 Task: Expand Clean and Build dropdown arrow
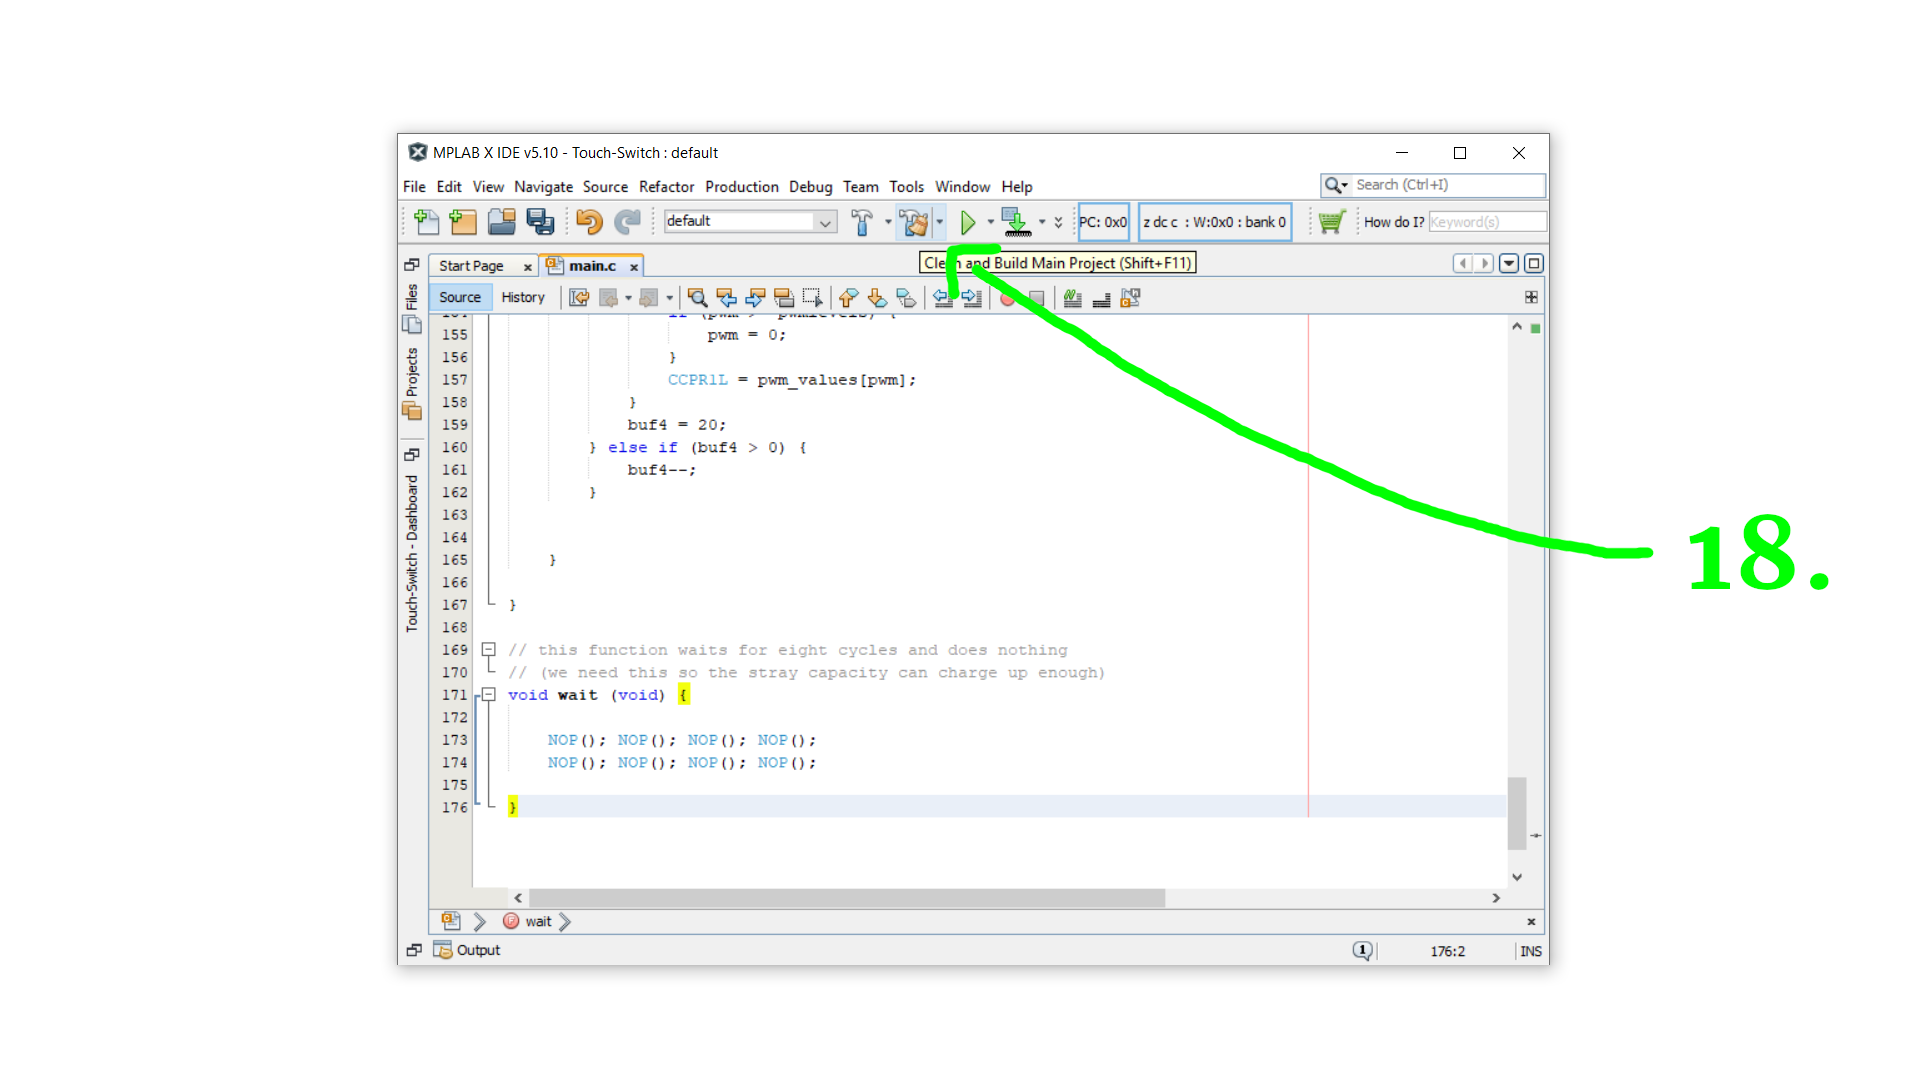click(940, 222)
